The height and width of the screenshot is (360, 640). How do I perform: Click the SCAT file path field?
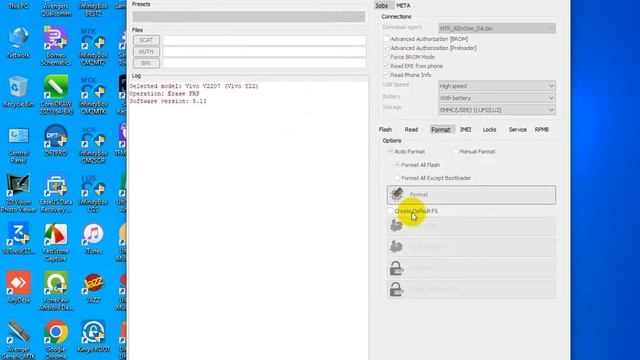click(264, 40)
